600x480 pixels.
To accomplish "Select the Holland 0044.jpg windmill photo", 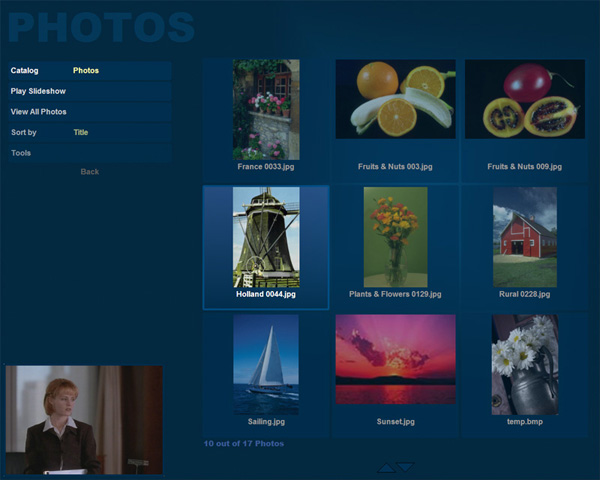I will pyautogui.click(x=266, y=237).
